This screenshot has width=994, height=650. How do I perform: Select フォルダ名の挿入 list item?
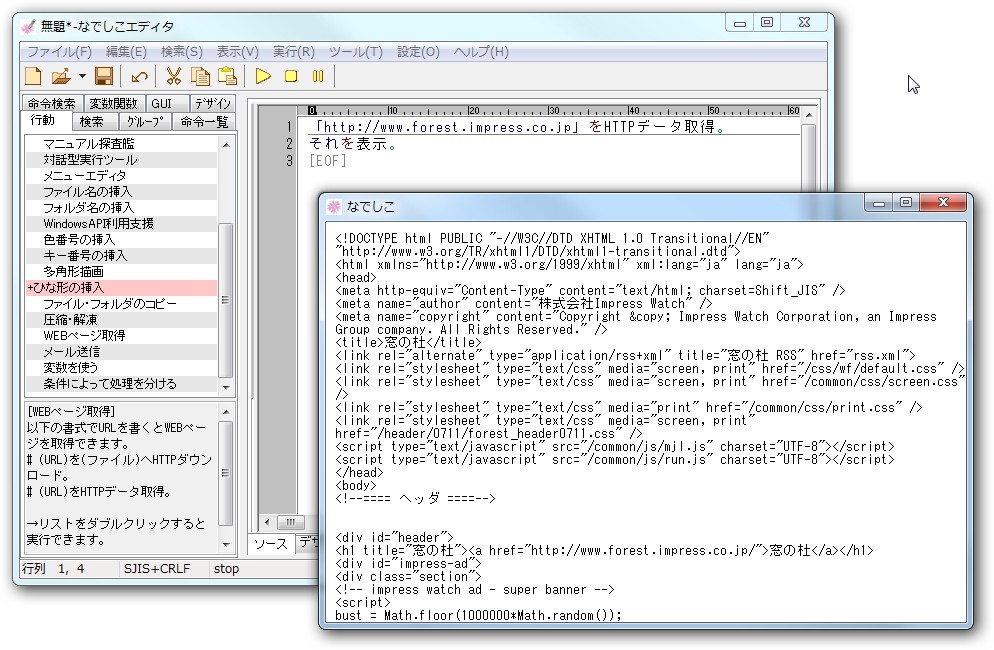(x=121, y=207)
